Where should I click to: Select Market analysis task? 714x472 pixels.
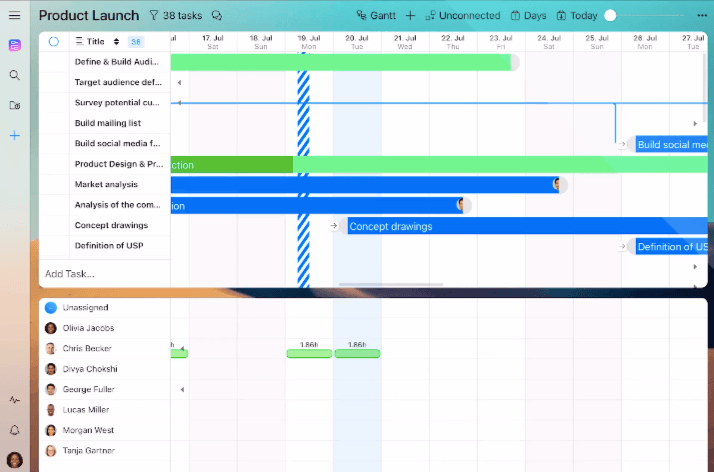pos(105,184)
